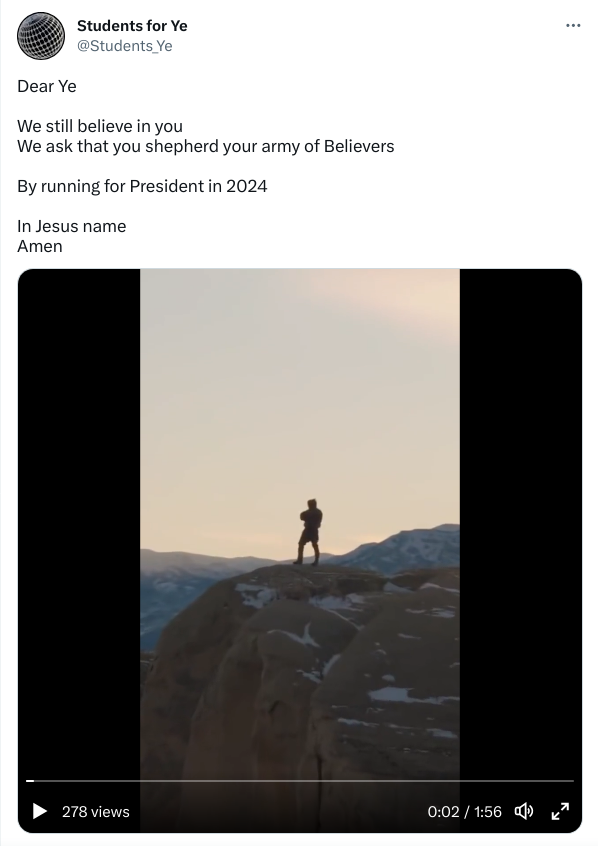Click the silhouetted figure in the video
The width and height of the screenshot is (598, 846).
coord(310,532)
